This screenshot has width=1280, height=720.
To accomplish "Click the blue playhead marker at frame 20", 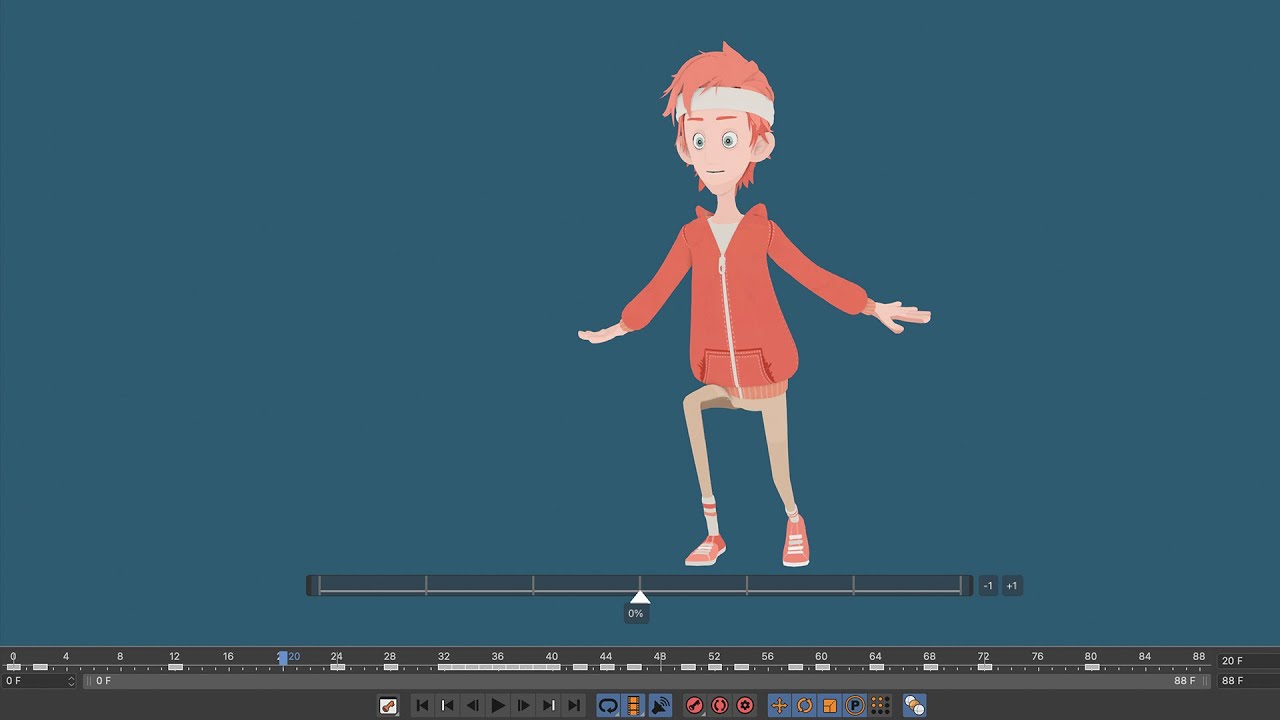I will (x=283, y=658).
